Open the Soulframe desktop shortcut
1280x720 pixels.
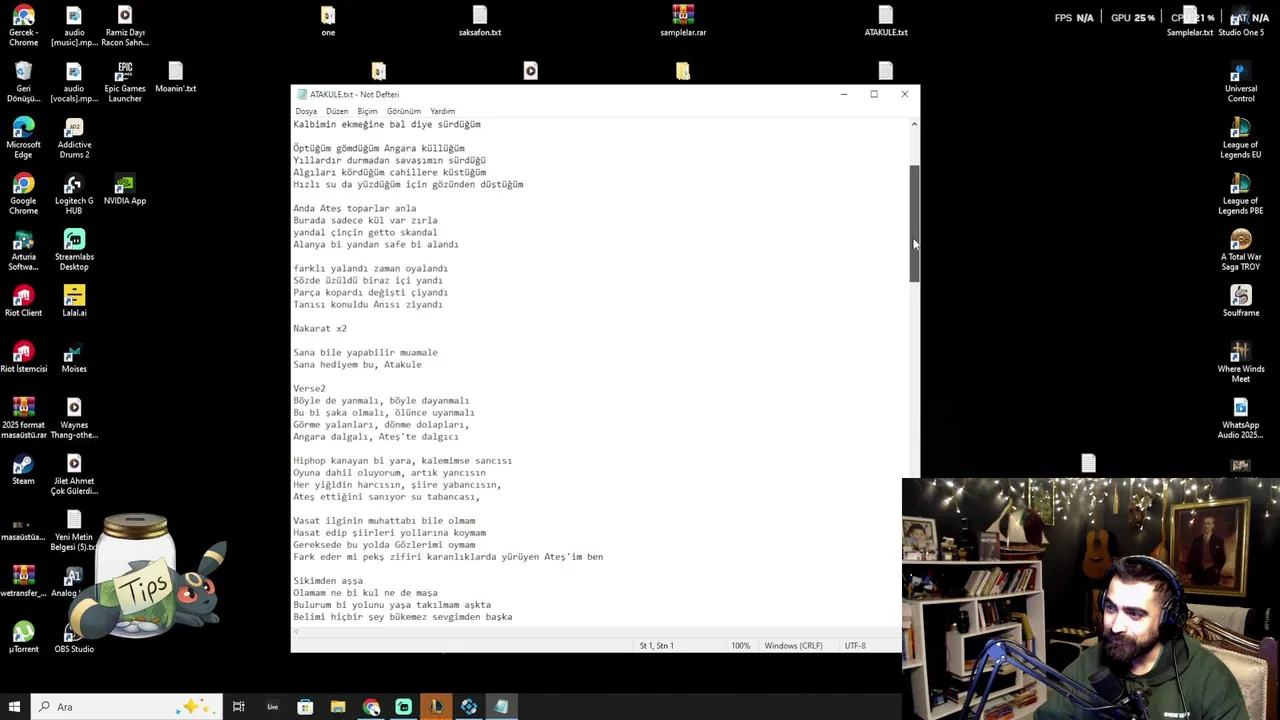pyautogui.click(x=1241, y=301)
